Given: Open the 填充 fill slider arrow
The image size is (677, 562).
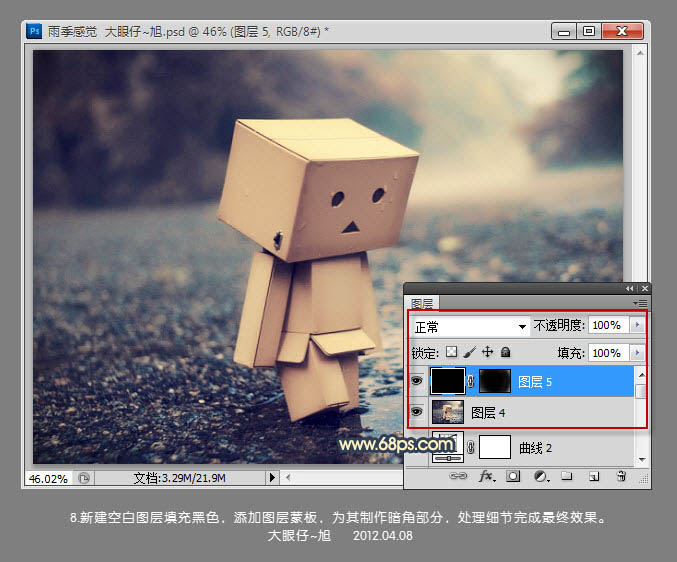Looking at the screenshot, I should pyautogui.click(x=637, y=353).
